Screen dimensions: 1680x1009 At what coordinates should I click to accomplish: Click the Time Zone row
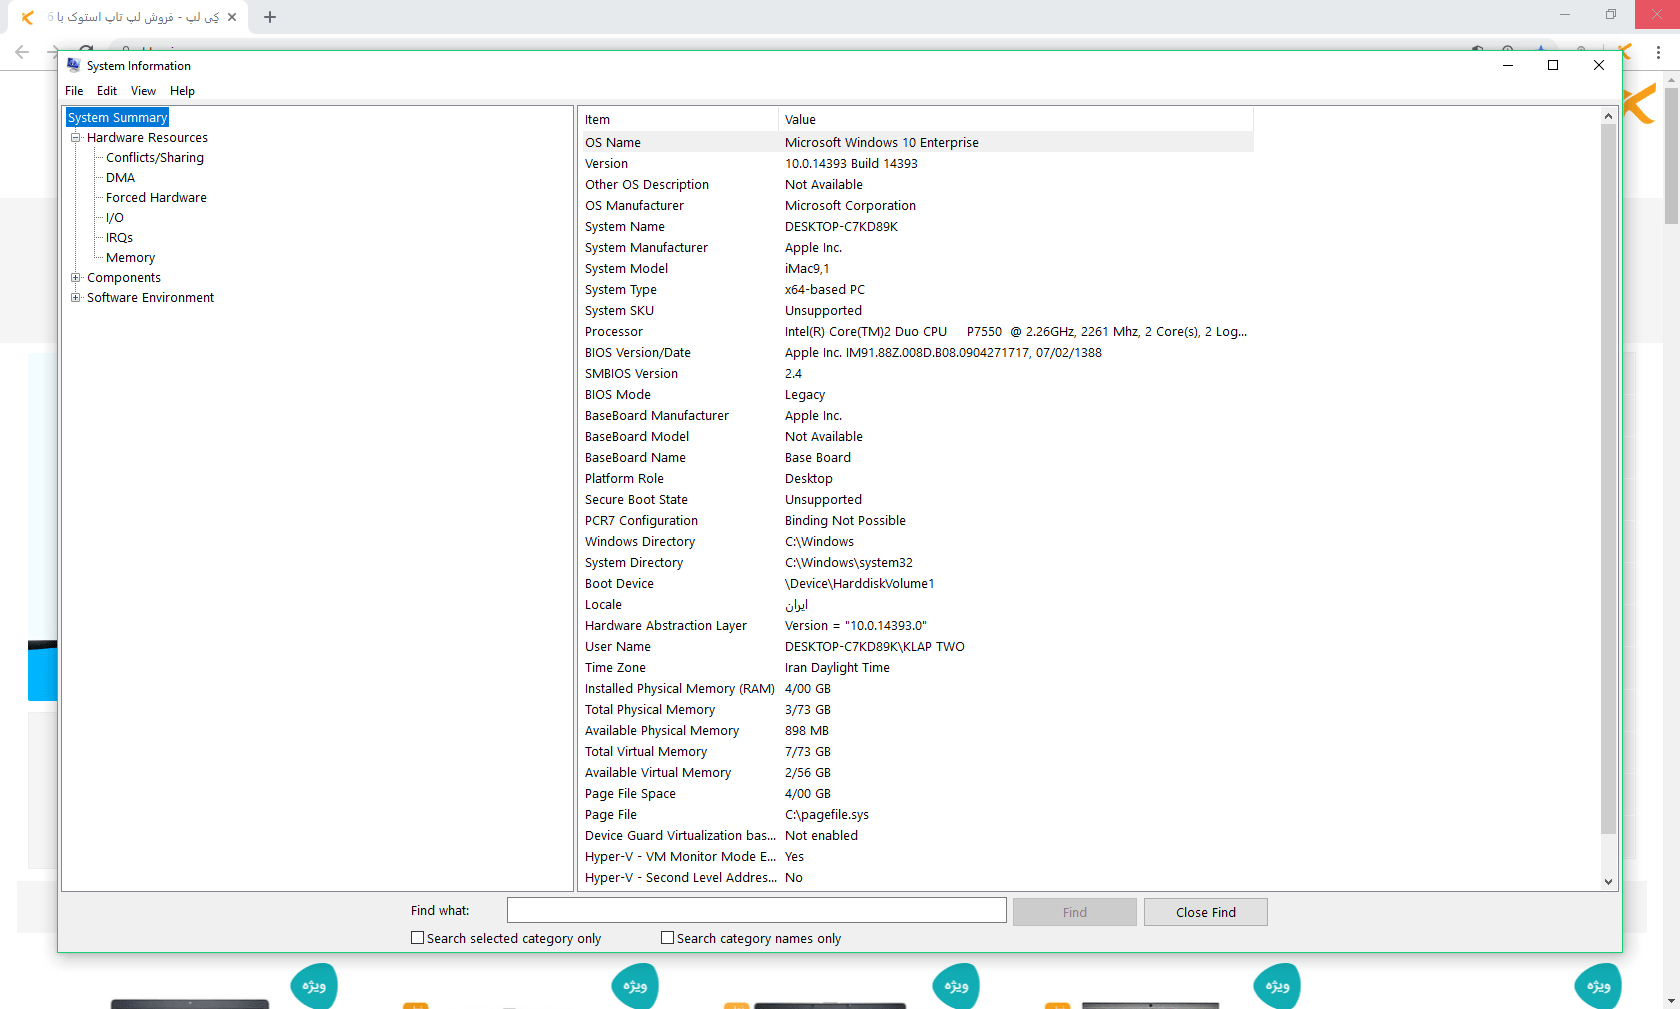tap(917, 668)
